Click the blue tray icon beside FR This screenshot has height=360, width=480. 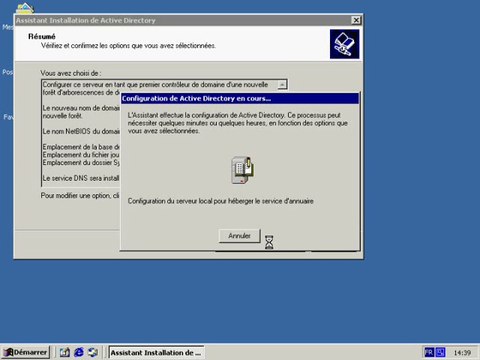[x=440, y=352]
